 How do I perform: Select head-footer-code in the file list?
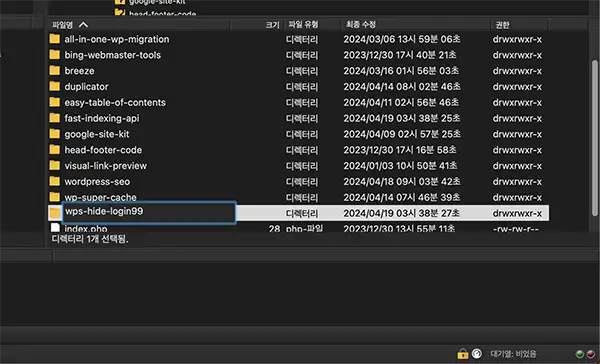103,150
